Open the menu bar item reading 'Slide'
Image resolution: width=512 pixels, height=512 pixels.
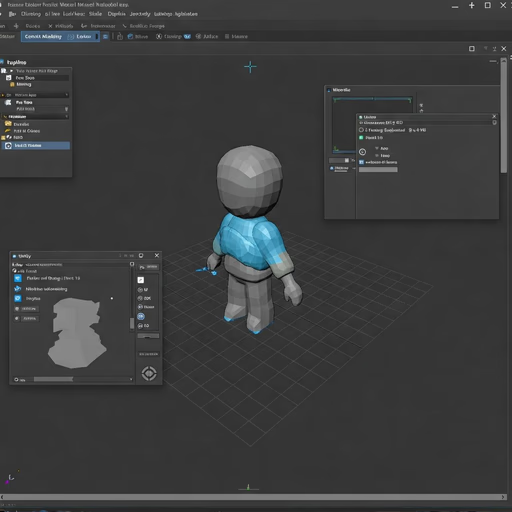click(x=95, y=14)
